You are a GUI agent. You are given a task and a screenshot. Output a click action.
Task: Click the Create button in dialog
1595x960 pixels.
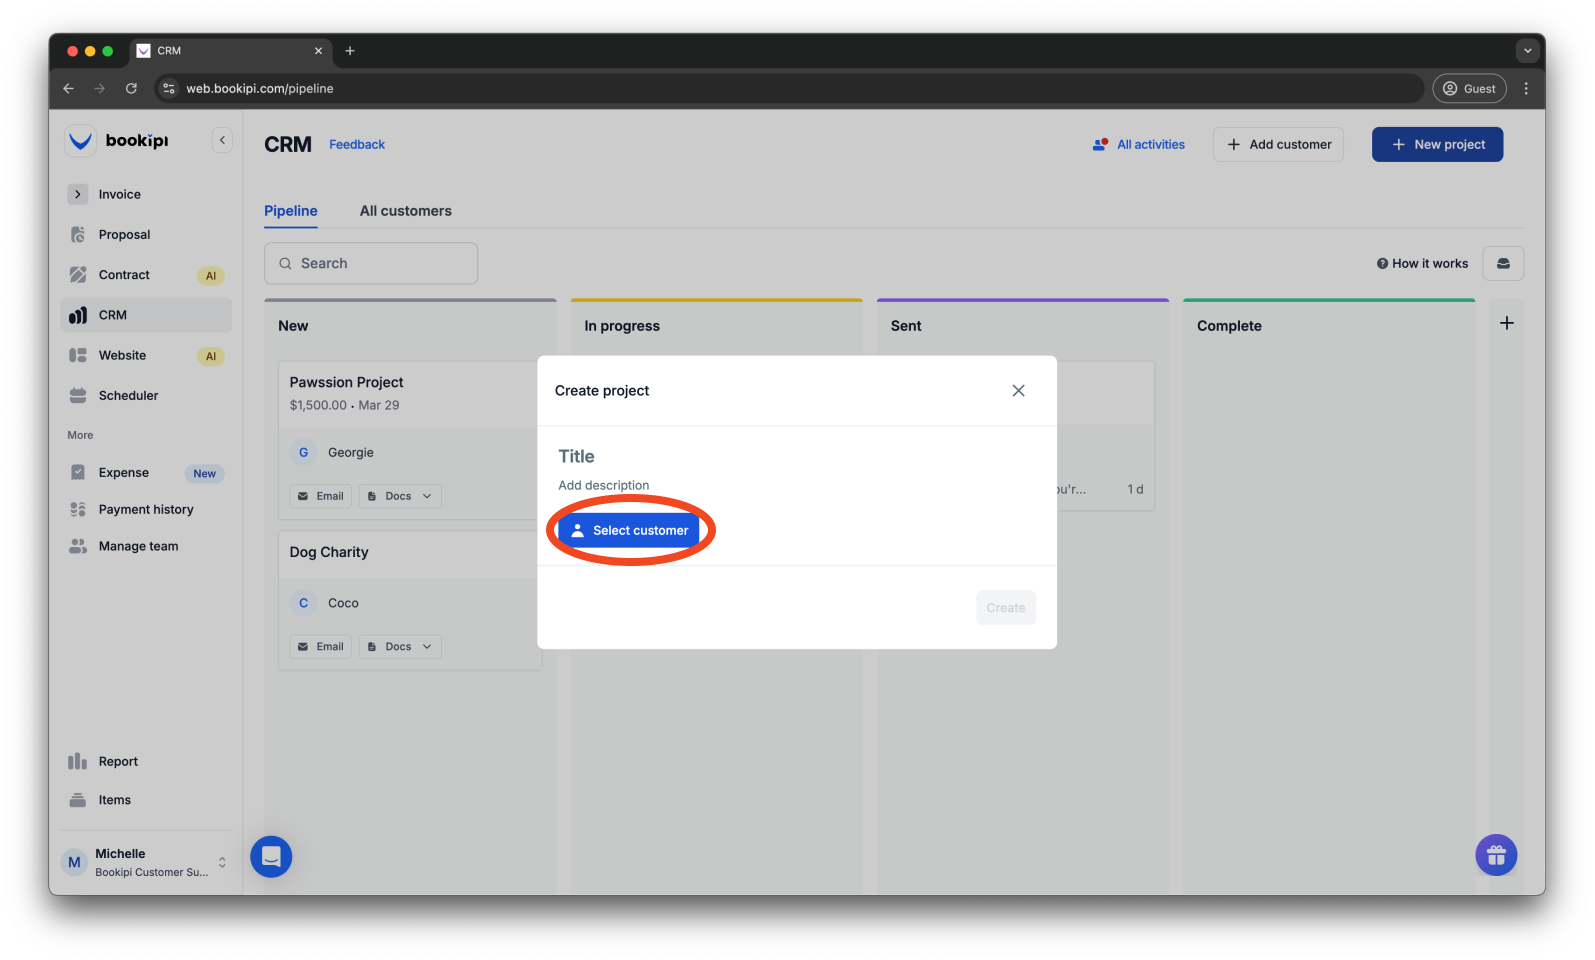1006,608
